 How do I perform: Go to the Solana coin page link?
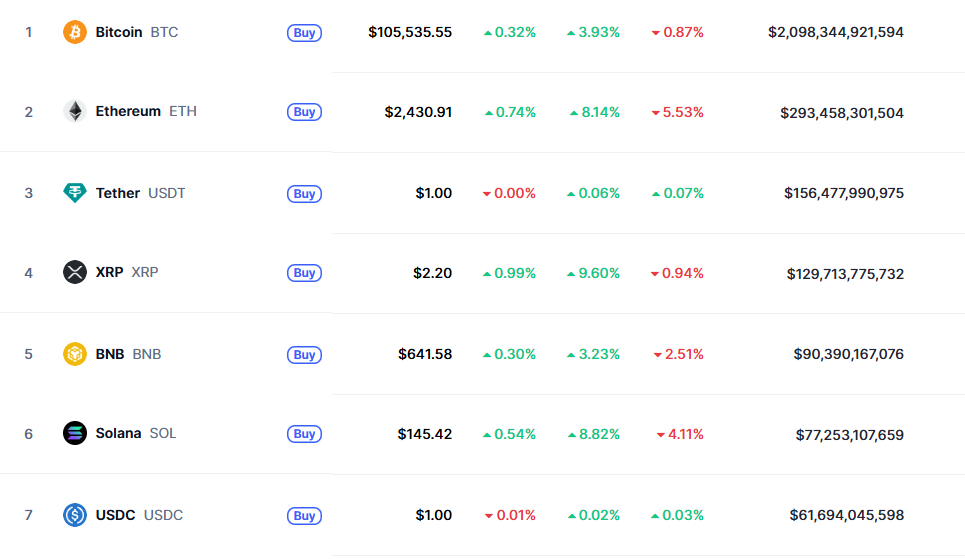[x=118, y=433]
